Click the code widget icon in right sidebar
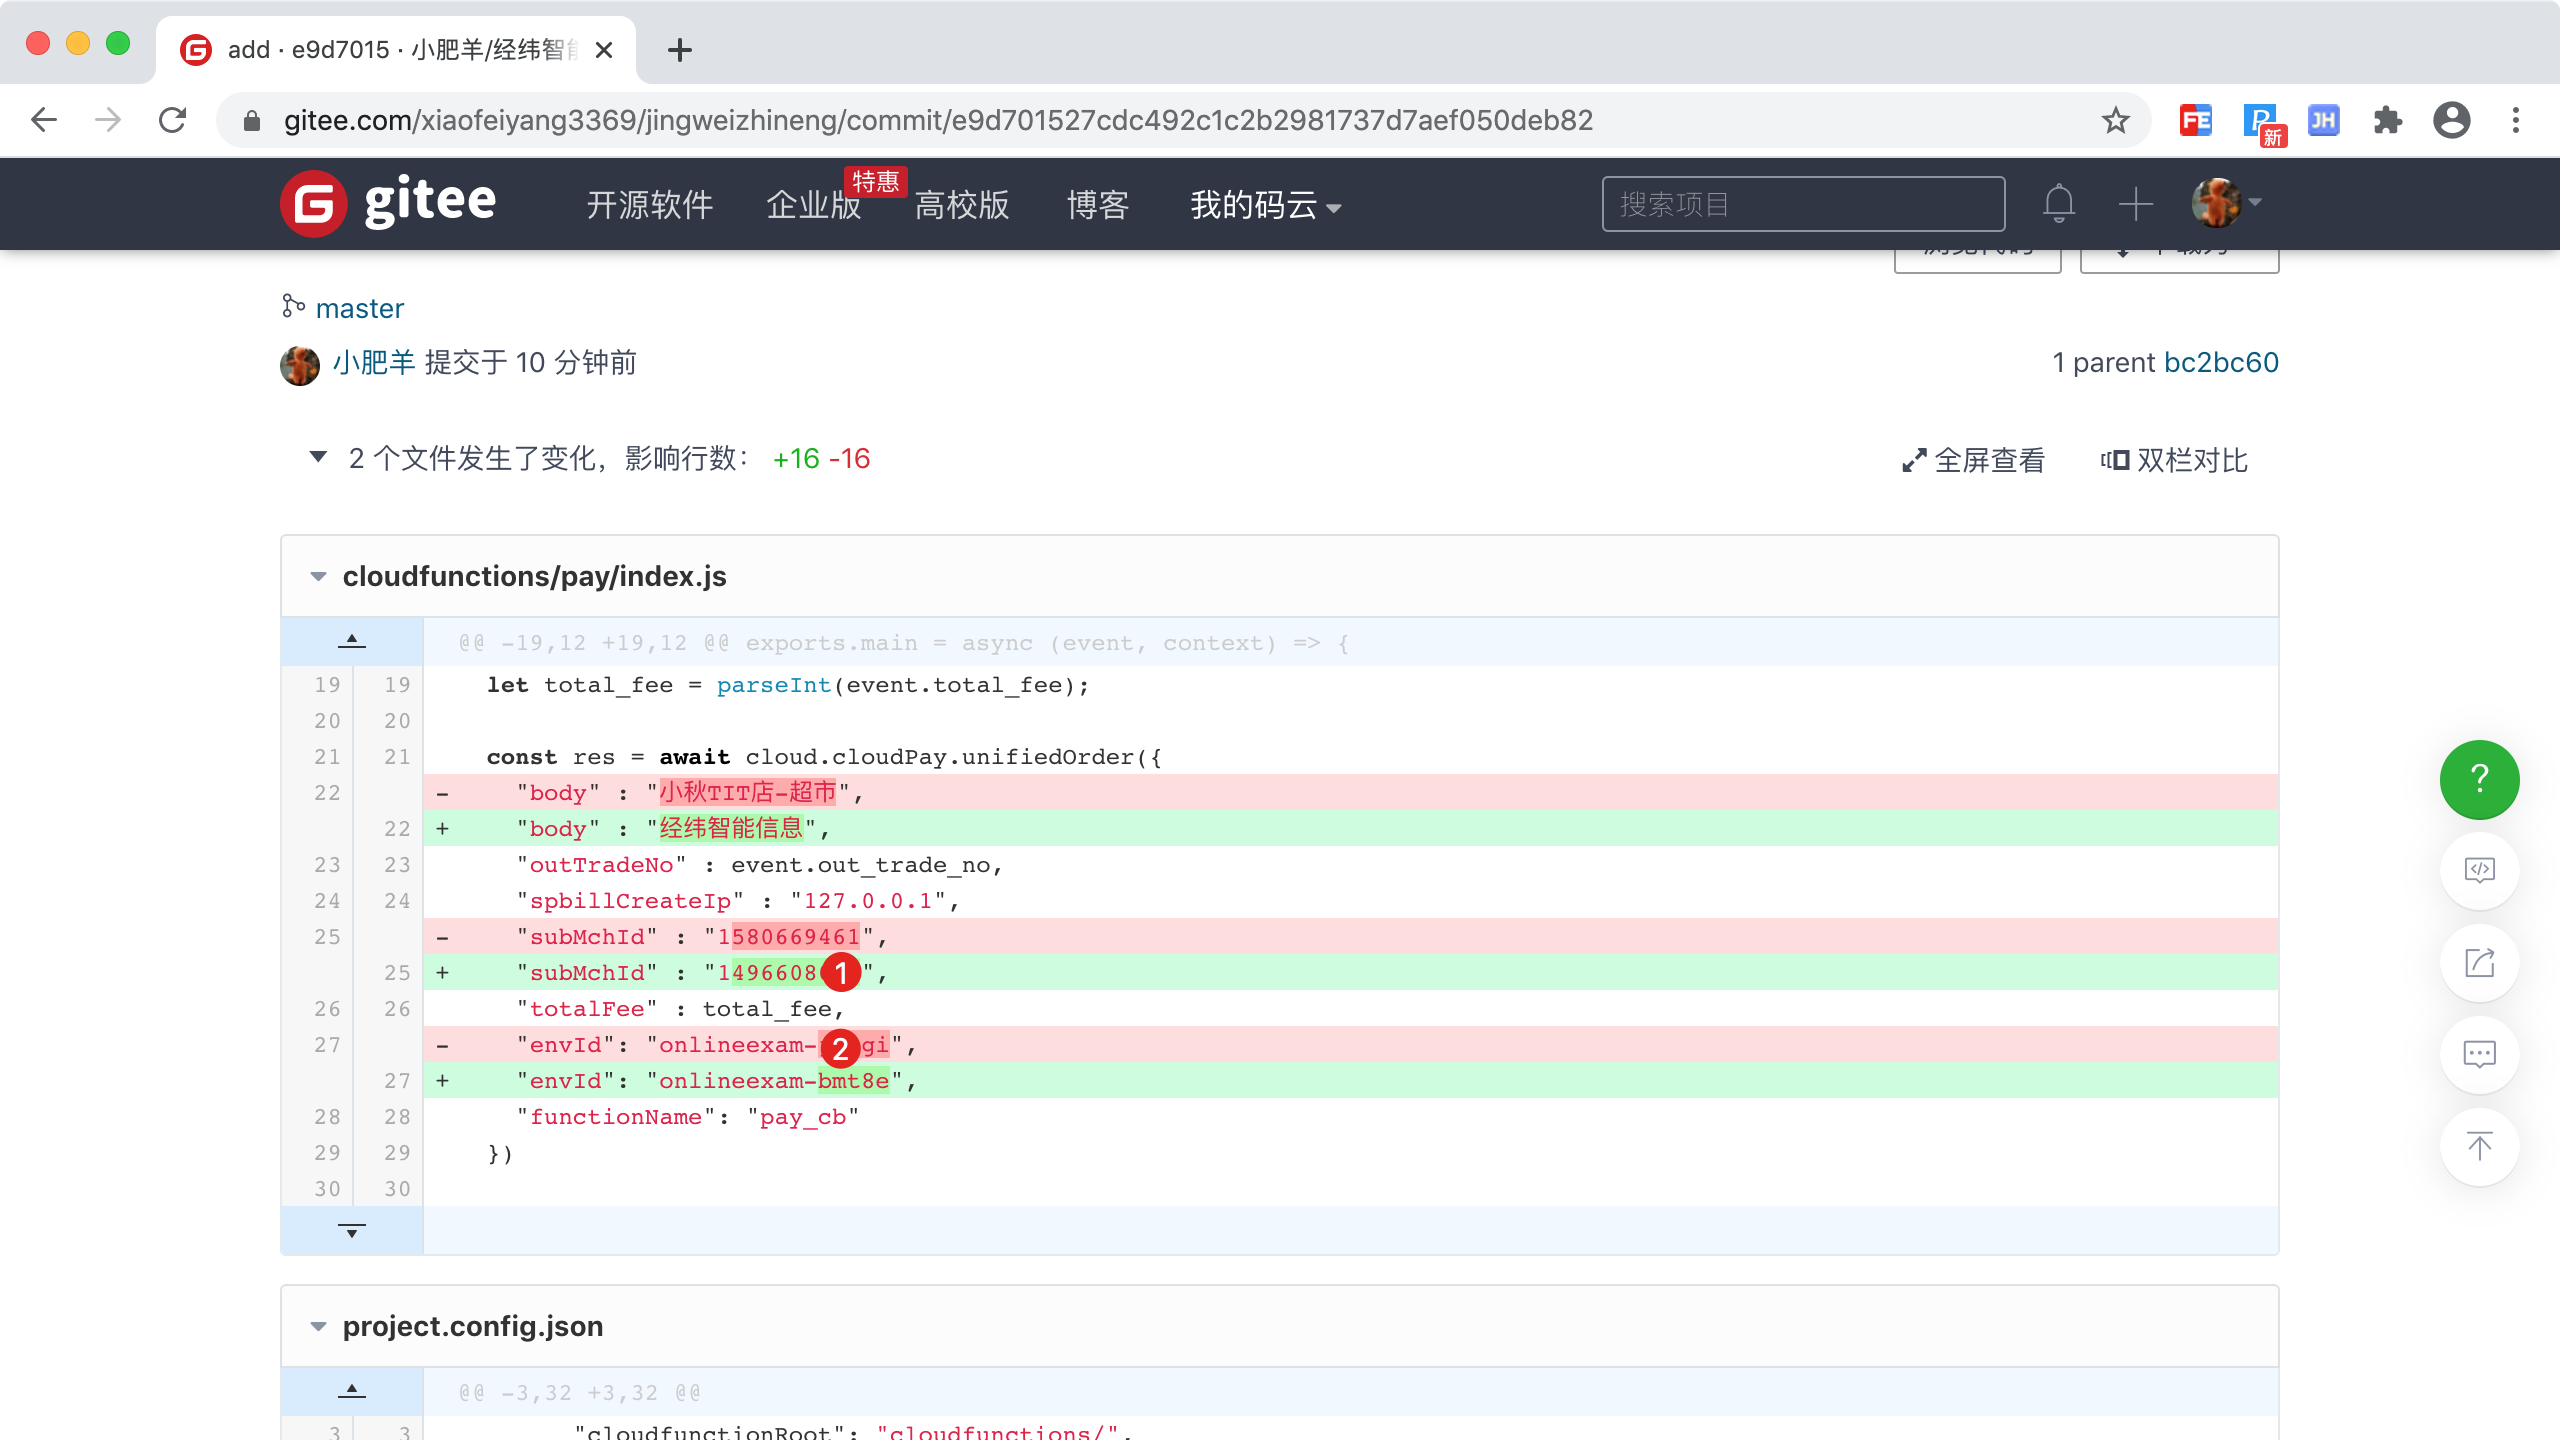The height and width of the screenshot is (1440, 2560). [2479, 870]
